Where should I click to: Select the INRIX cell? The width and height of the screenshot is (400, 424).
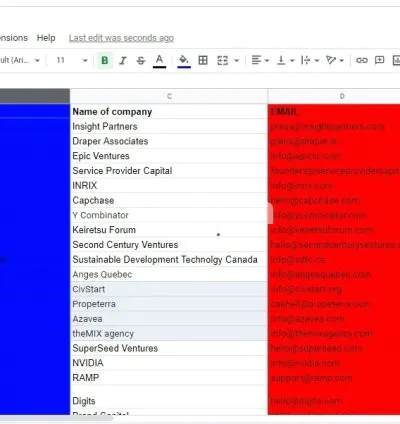coord(169,185)
